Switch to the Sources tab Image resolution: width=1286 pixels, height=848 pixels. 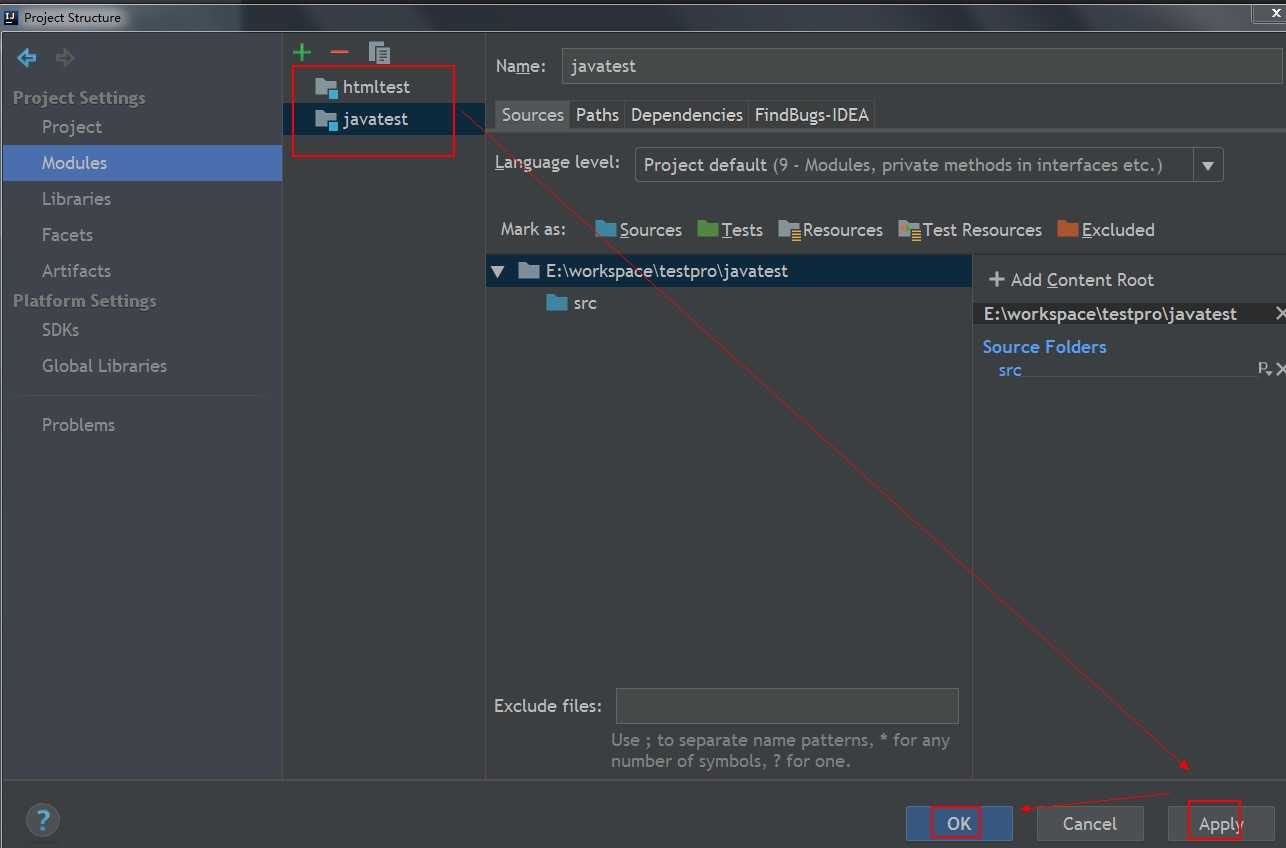pos(532,115)
